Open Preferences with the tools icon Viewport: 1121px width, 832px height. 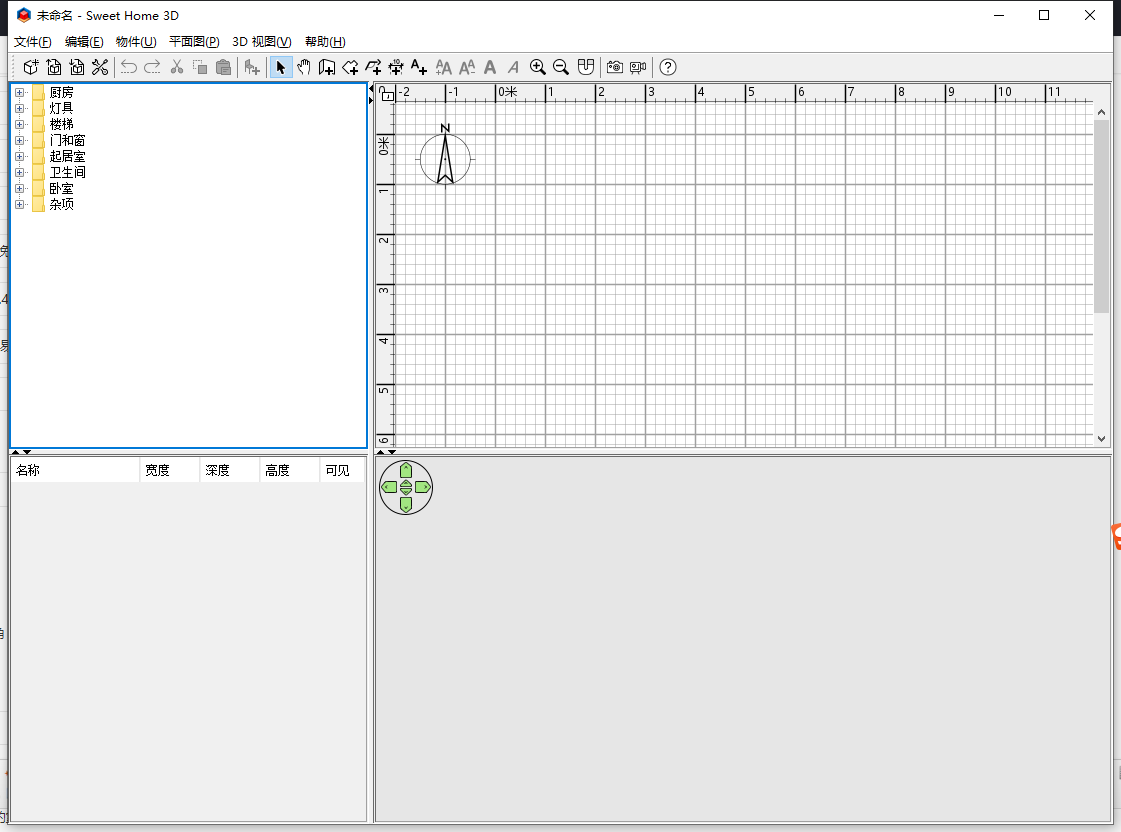99,67
